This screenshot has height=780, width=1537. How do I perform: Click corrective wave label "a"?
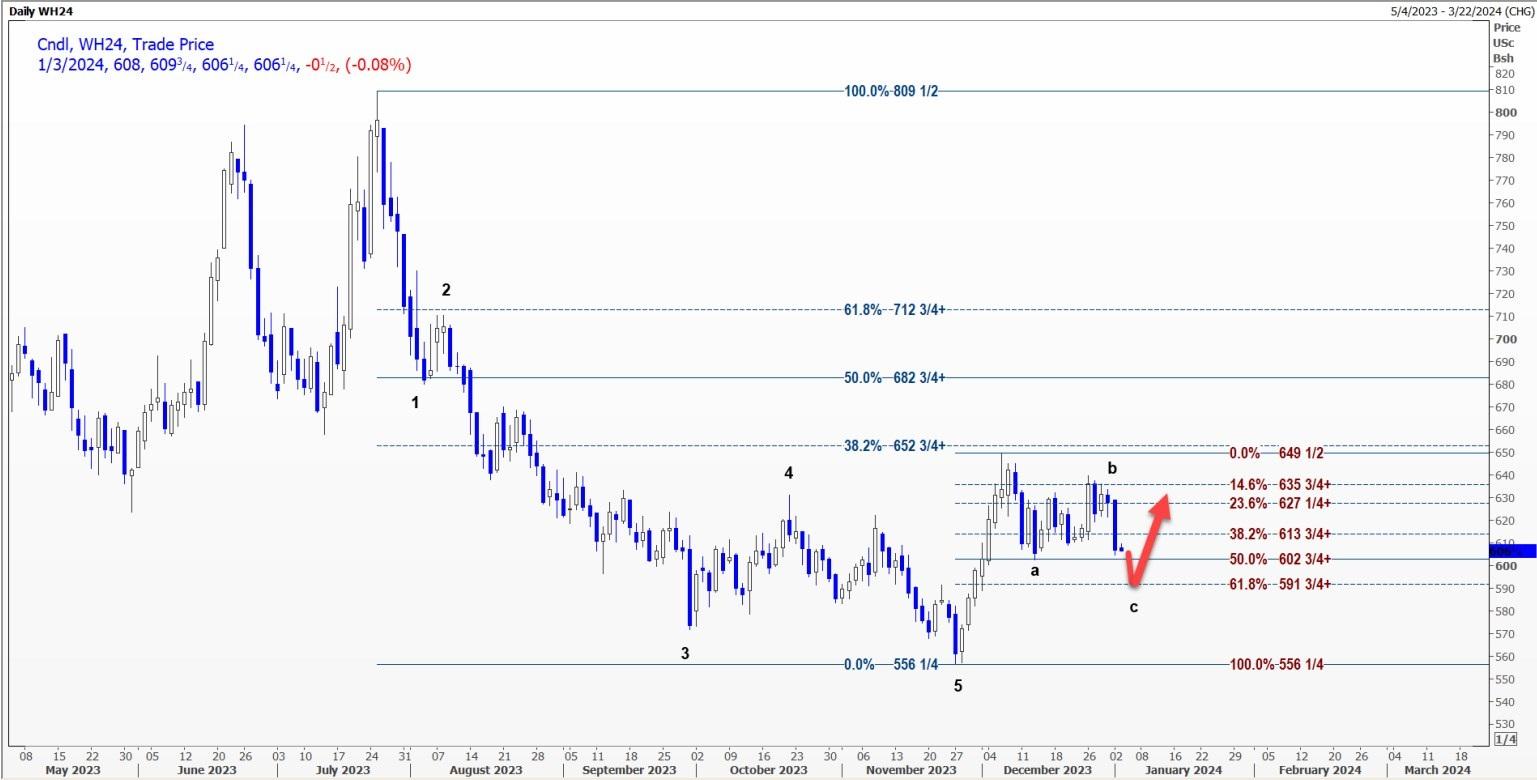point(1035,570)
